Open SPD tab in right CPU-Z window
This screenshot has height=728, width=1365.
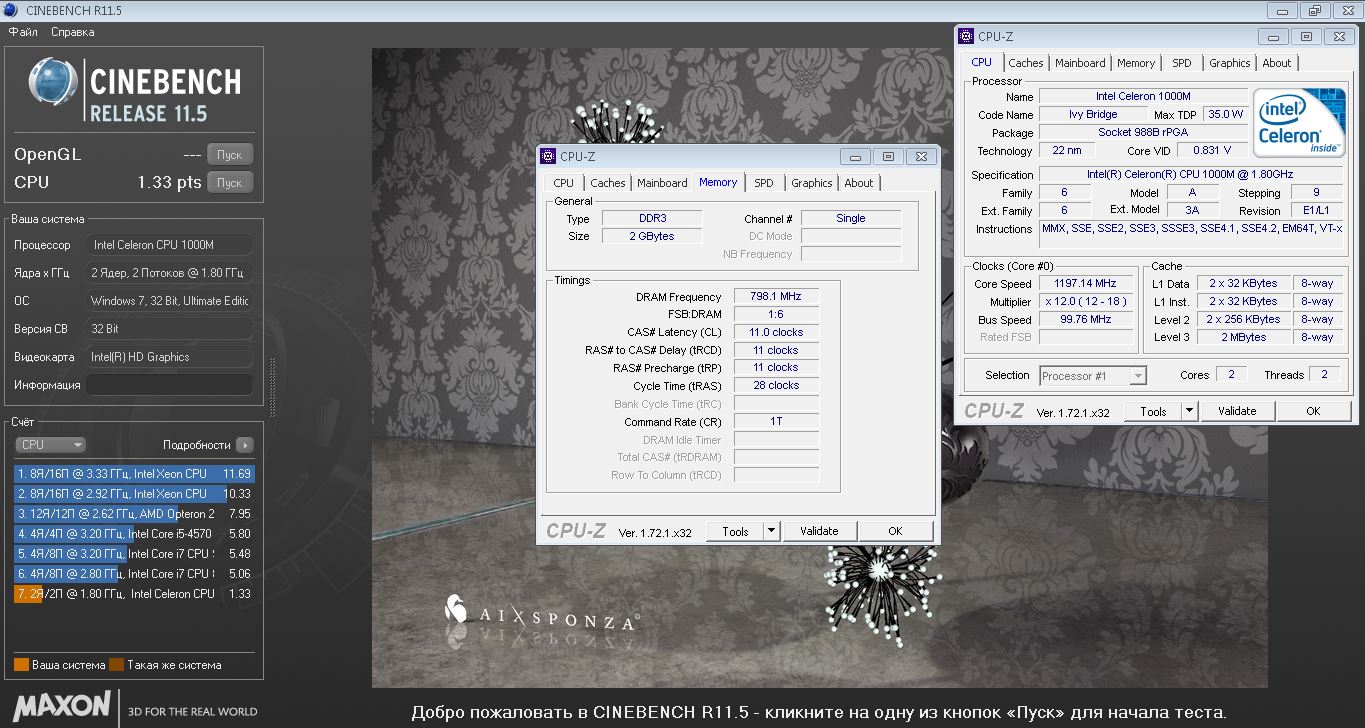click(x=1182, y=63)
